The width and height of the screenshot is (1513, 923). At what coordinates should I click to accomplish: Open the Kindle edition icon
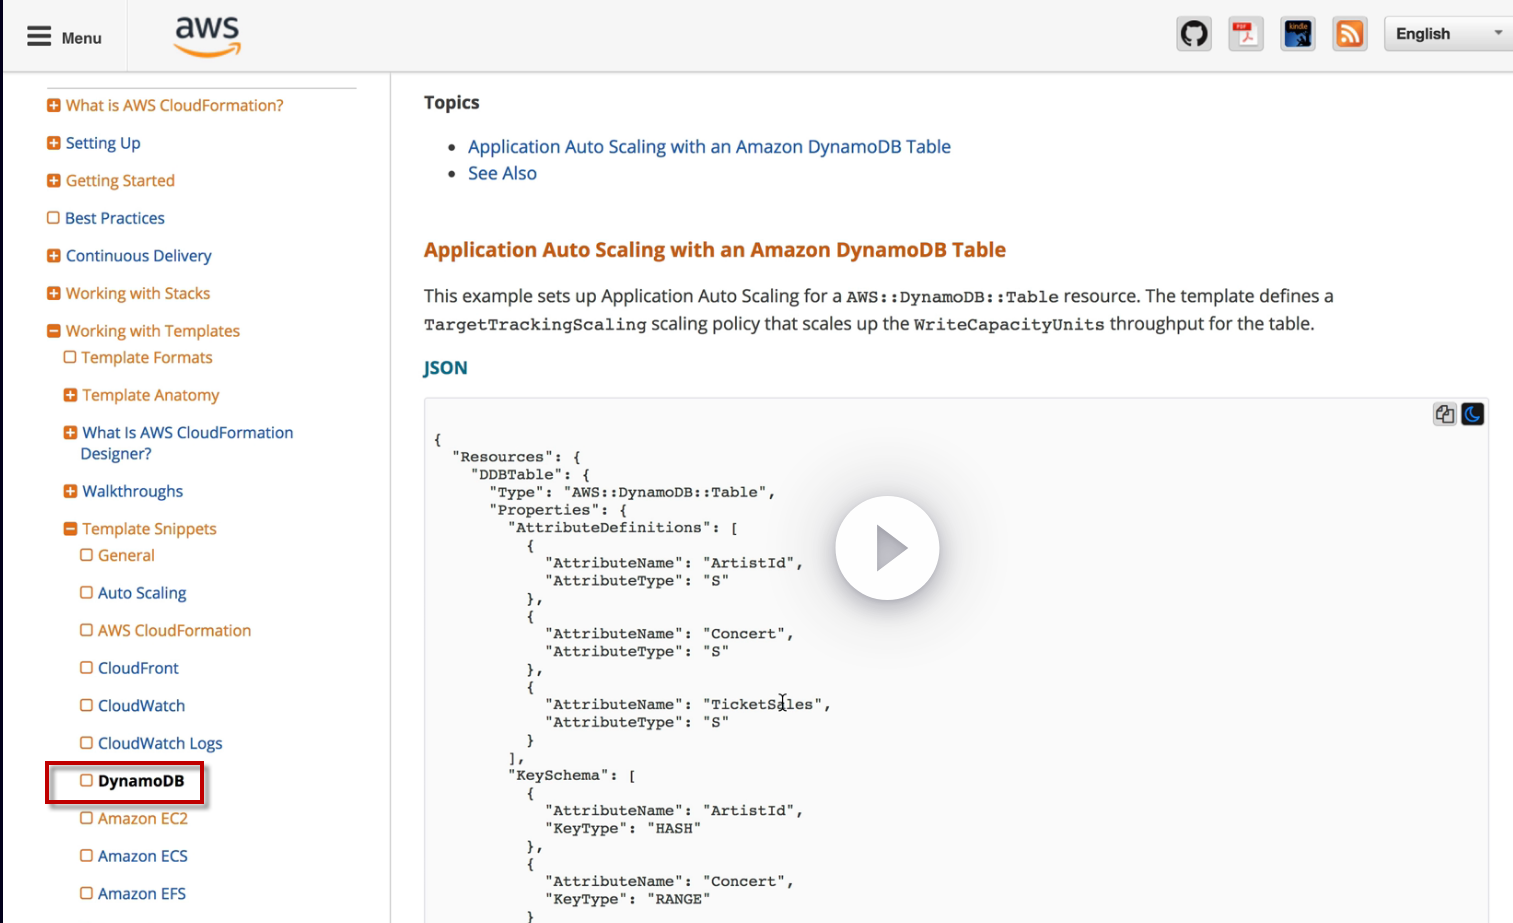click(x=1298, y=34)
